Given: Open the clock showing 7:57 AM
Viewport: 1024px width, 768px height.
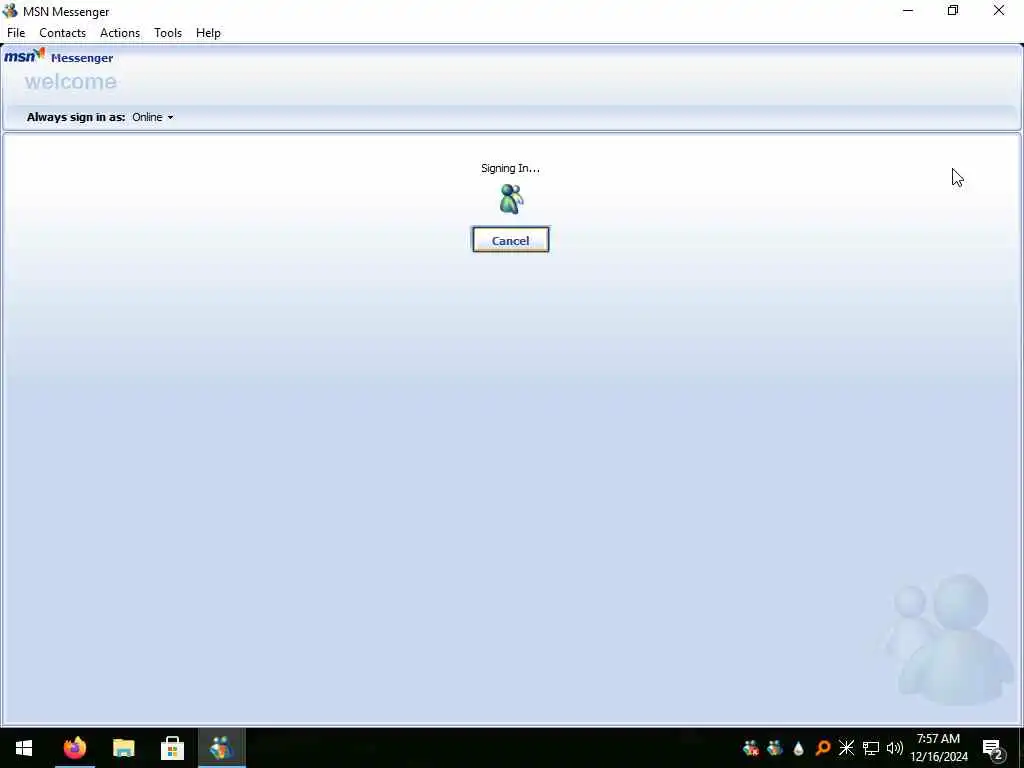Looking at the screenshot, I should 938,748.
